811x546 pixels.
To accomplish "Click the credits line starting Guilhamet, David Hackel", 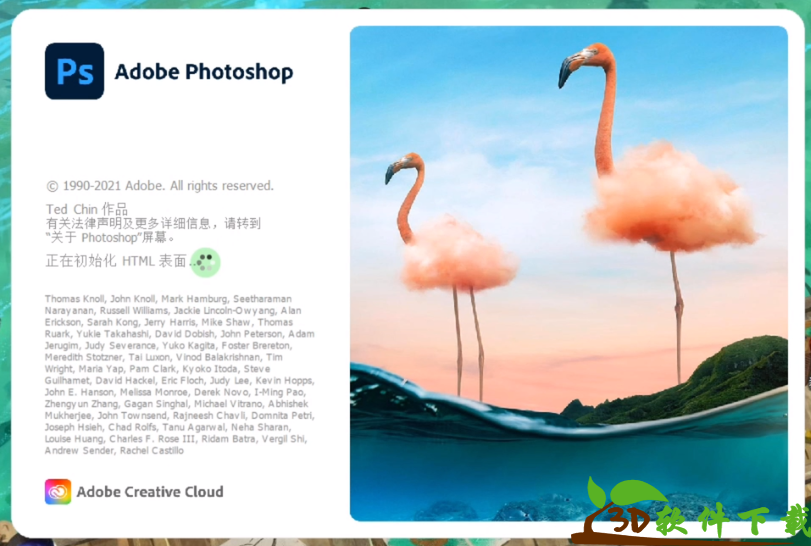I will click(179, 381).
